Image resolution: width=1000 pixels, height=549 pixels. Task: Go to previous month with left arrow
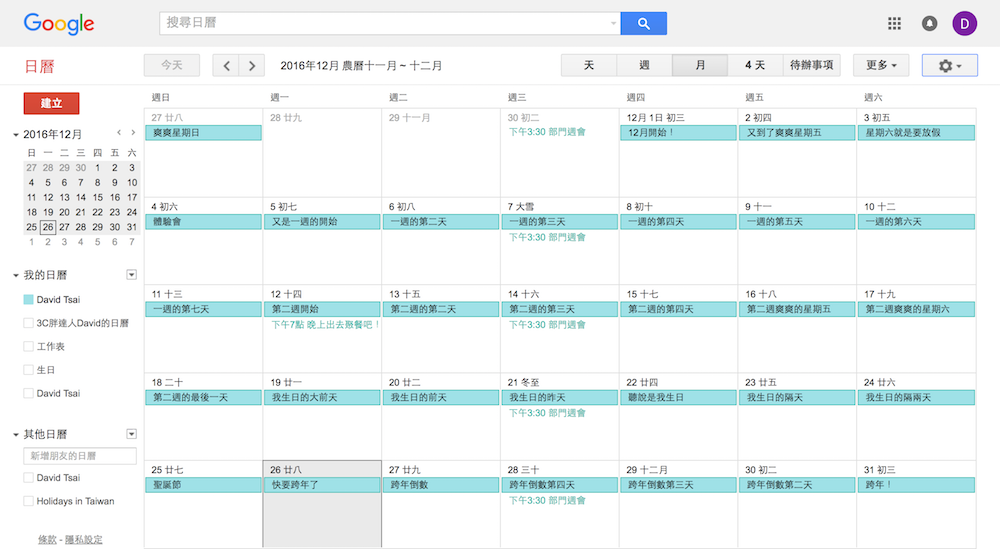coord(227,66)
